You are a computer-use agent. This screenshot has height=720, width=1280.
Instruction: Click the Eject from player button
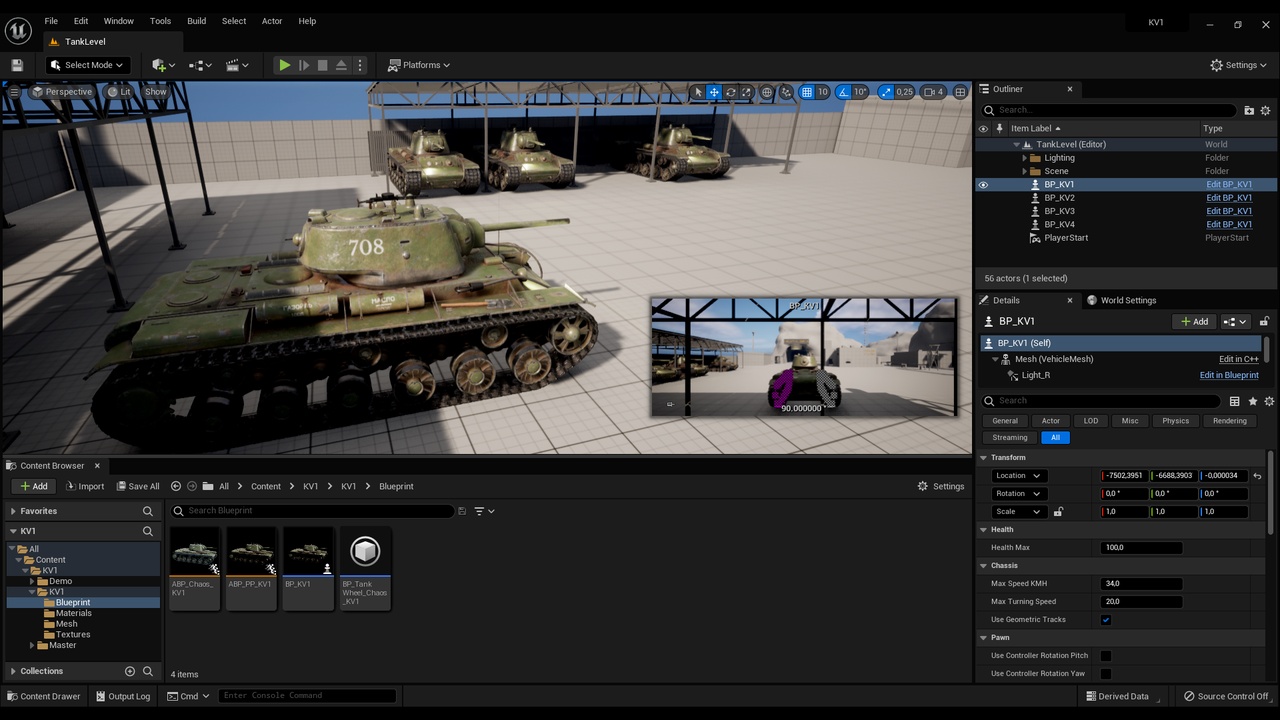pyautogui.click(x=341, y=65)
